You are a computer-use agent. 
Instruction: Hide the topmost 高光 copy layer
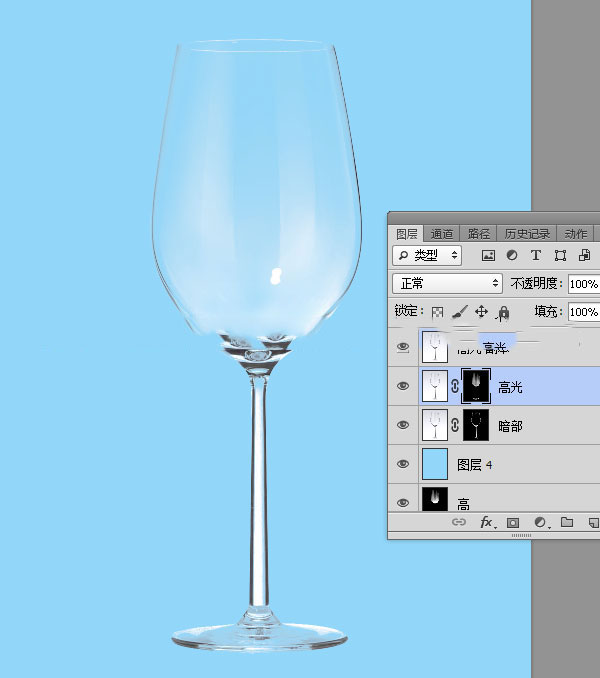[403, 347]
